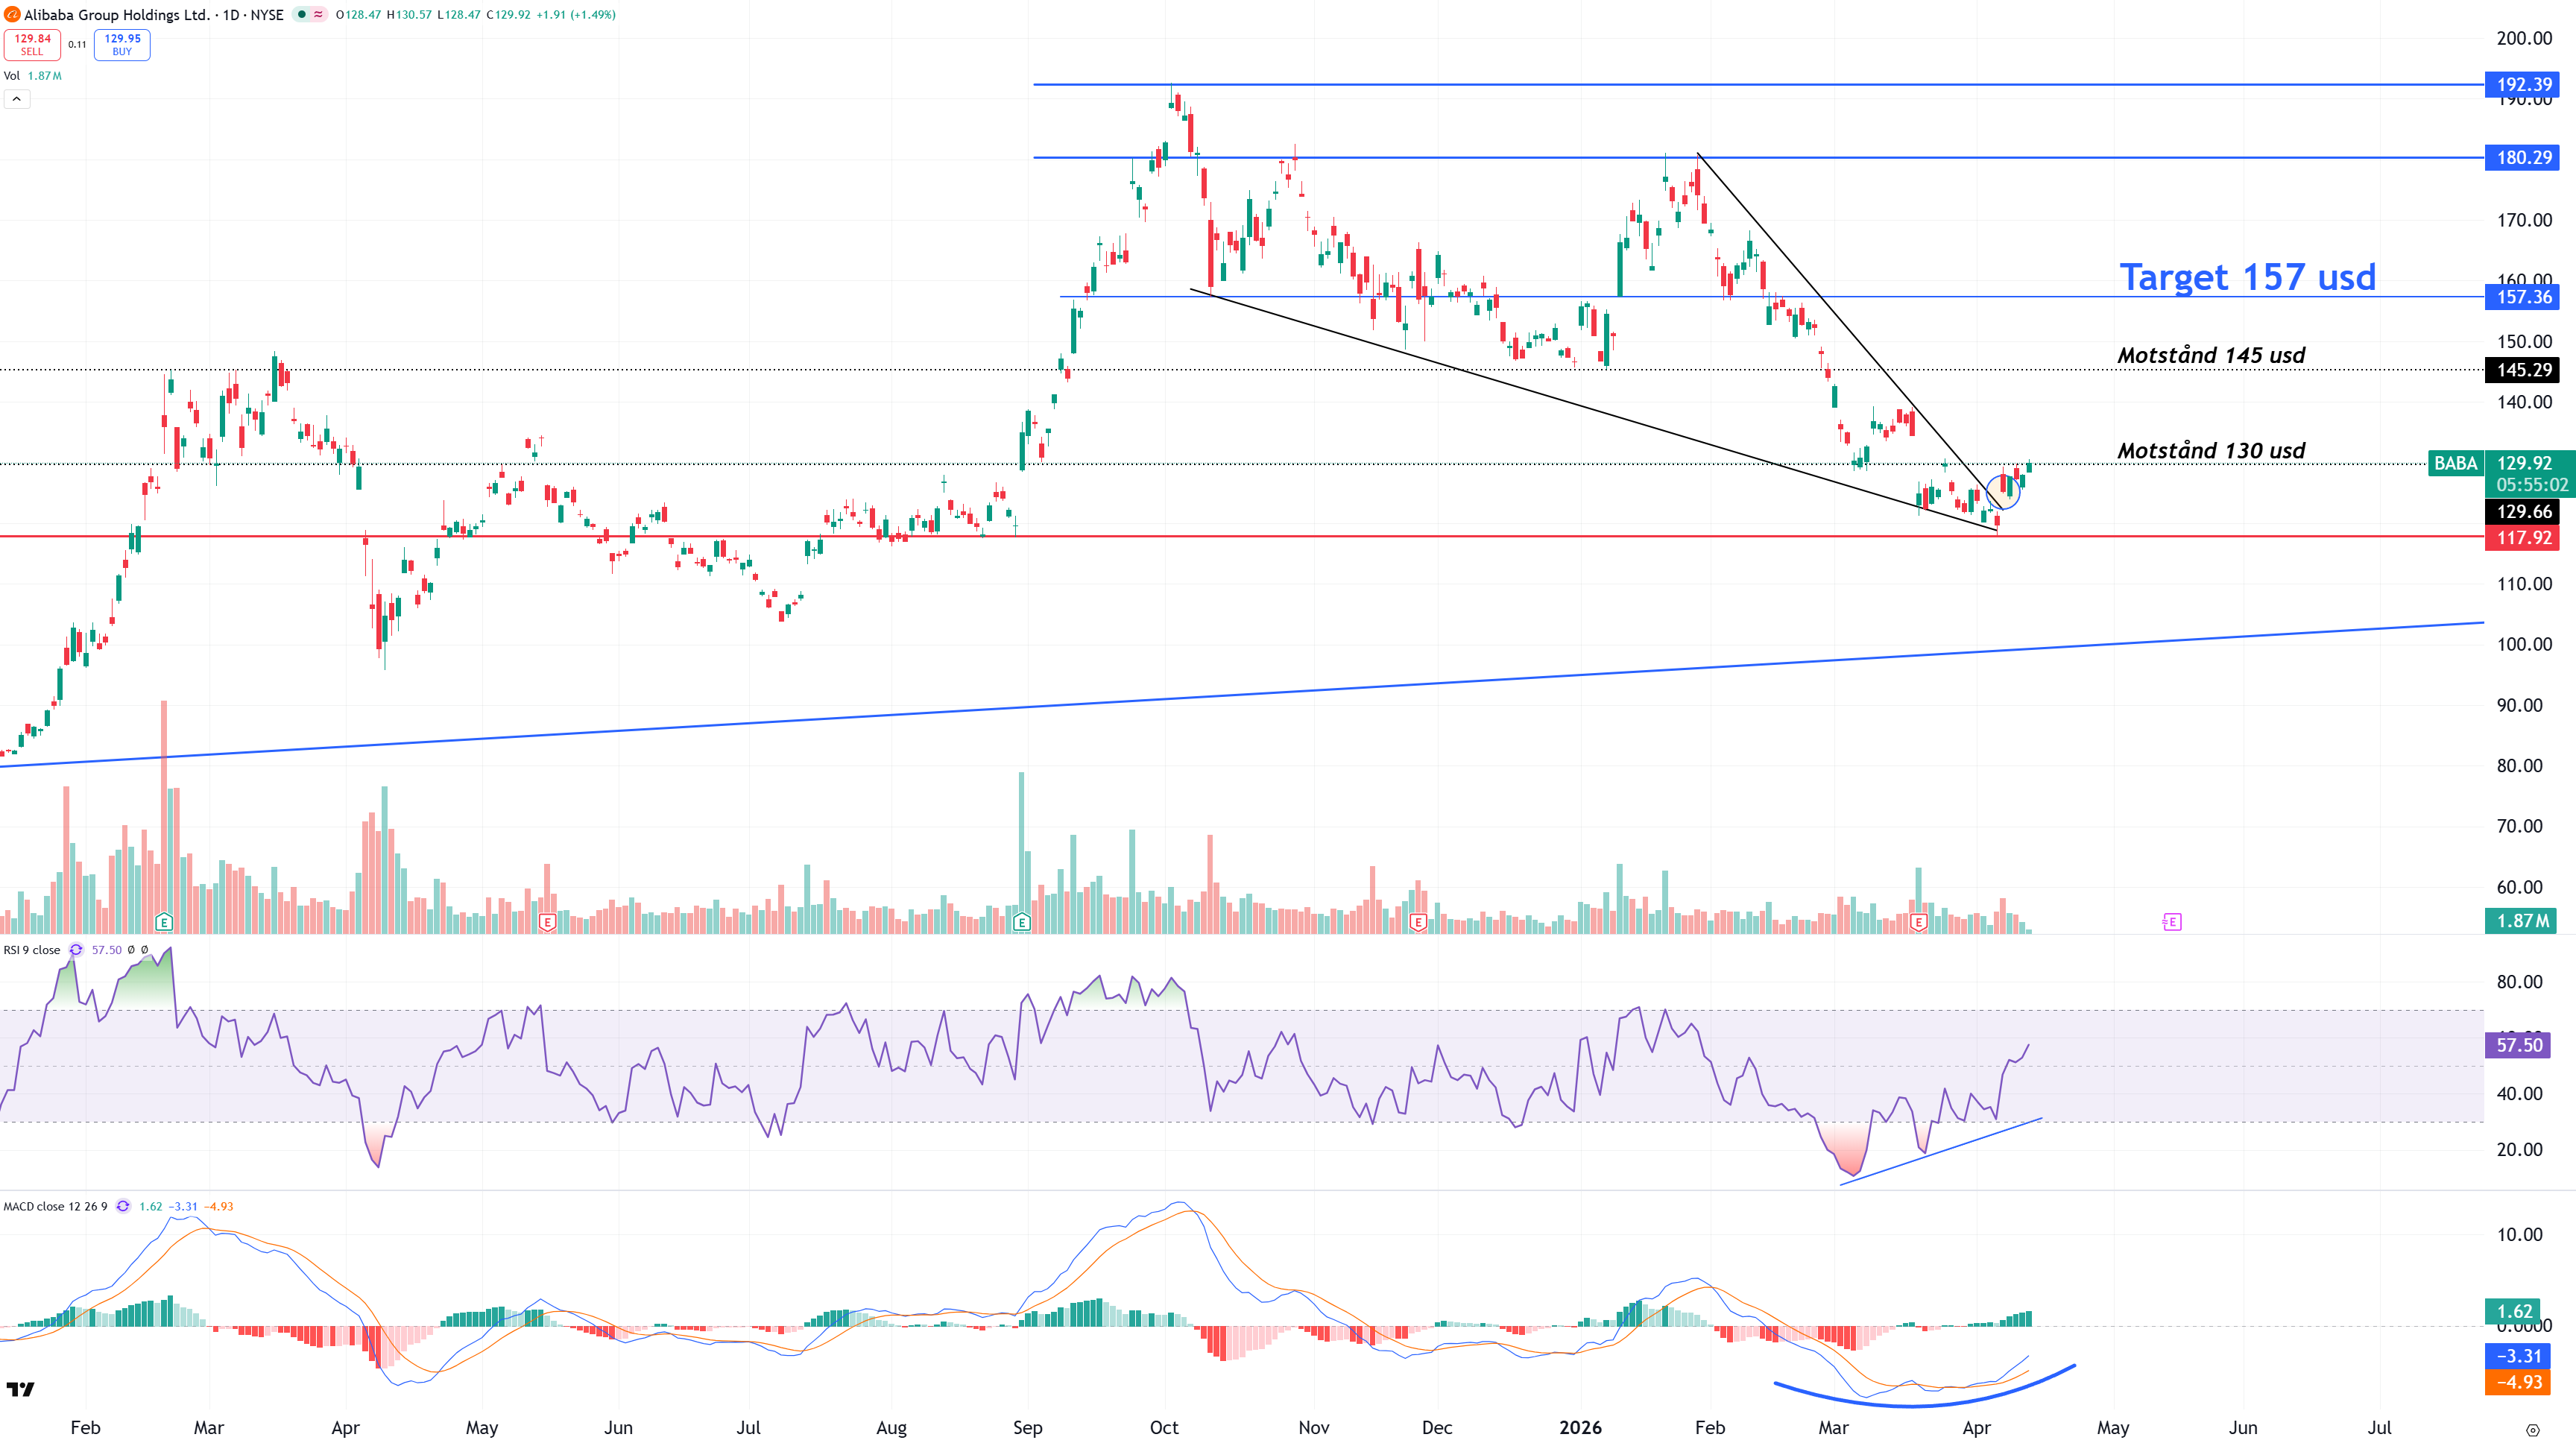Collapse the indicator legend with chevron
Screen dimensions: 2576x1446
point(17,99)
